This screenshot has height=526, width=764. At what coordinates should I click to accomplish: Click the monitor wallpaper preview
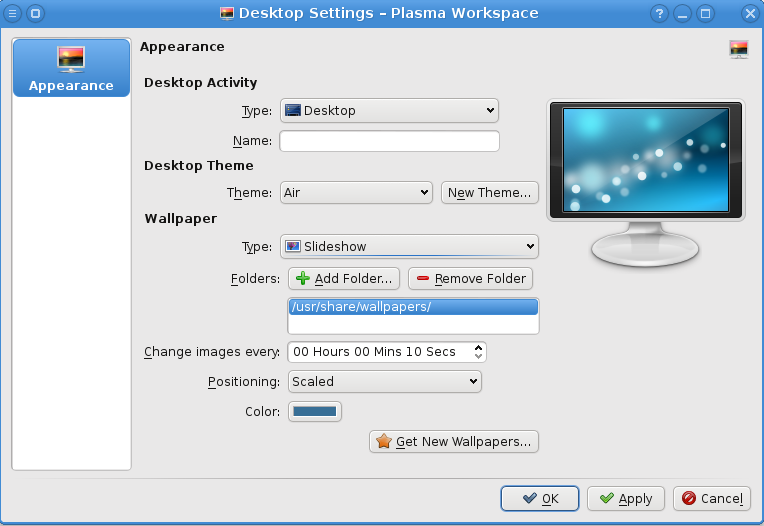pos(646,160)
